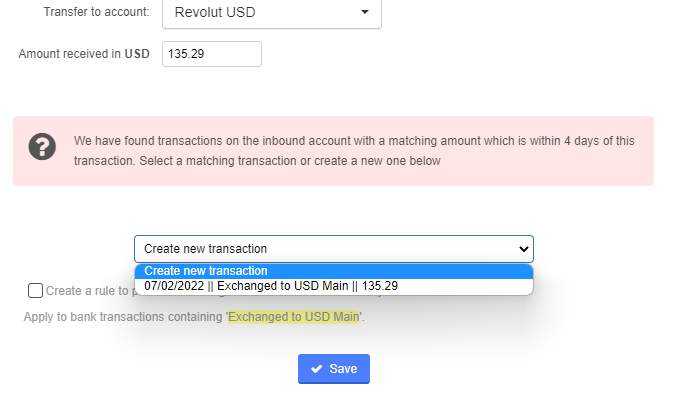Click the 135.29 amount in dropdown option
This screenshot has height=395, width=675.
coord(380,286)
